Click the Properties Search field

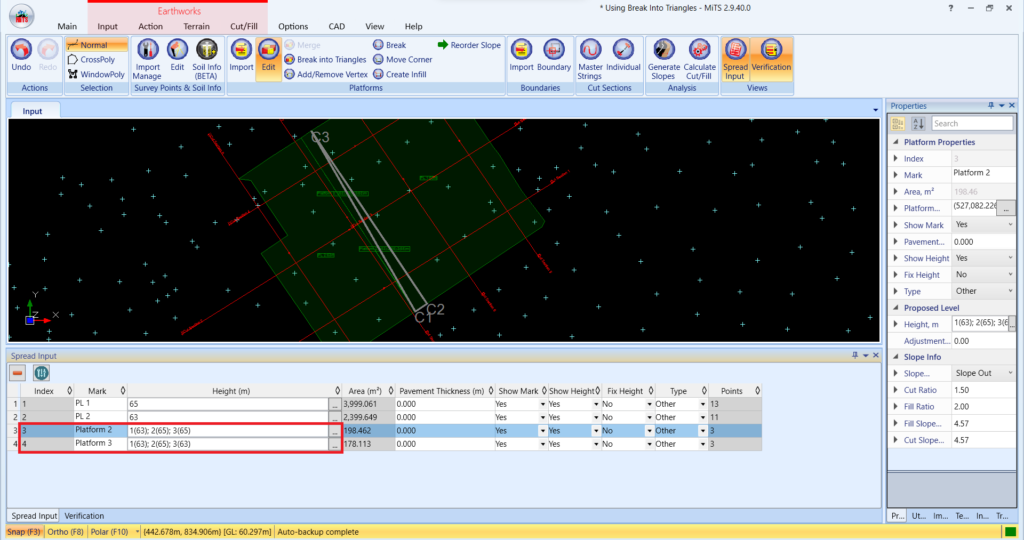click(972, 123)
